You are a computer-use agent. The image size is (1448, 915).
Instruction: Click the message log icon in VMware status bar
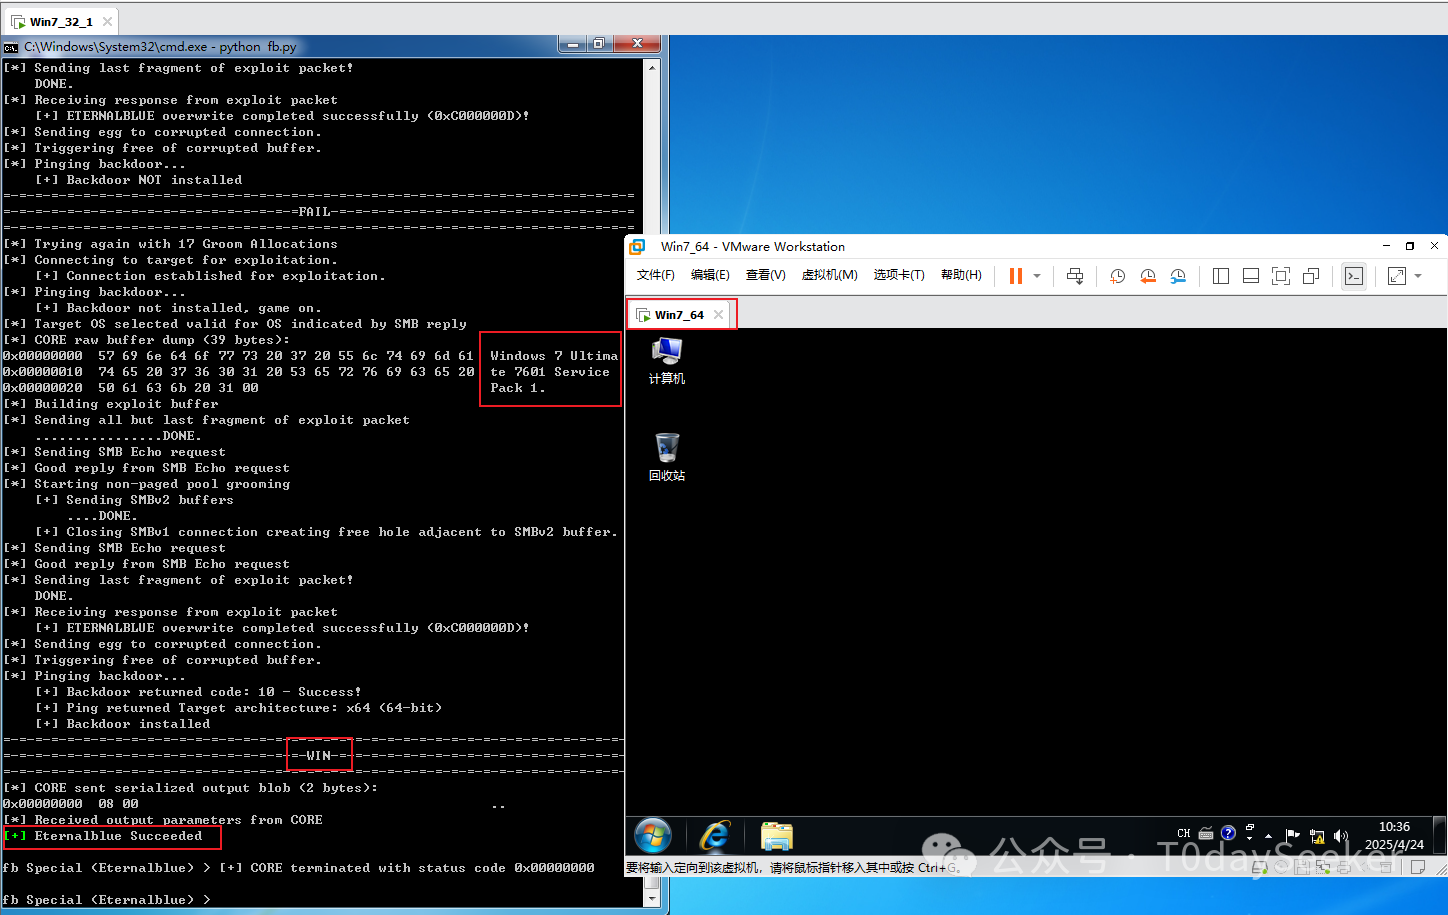(x=1418, y=867)
